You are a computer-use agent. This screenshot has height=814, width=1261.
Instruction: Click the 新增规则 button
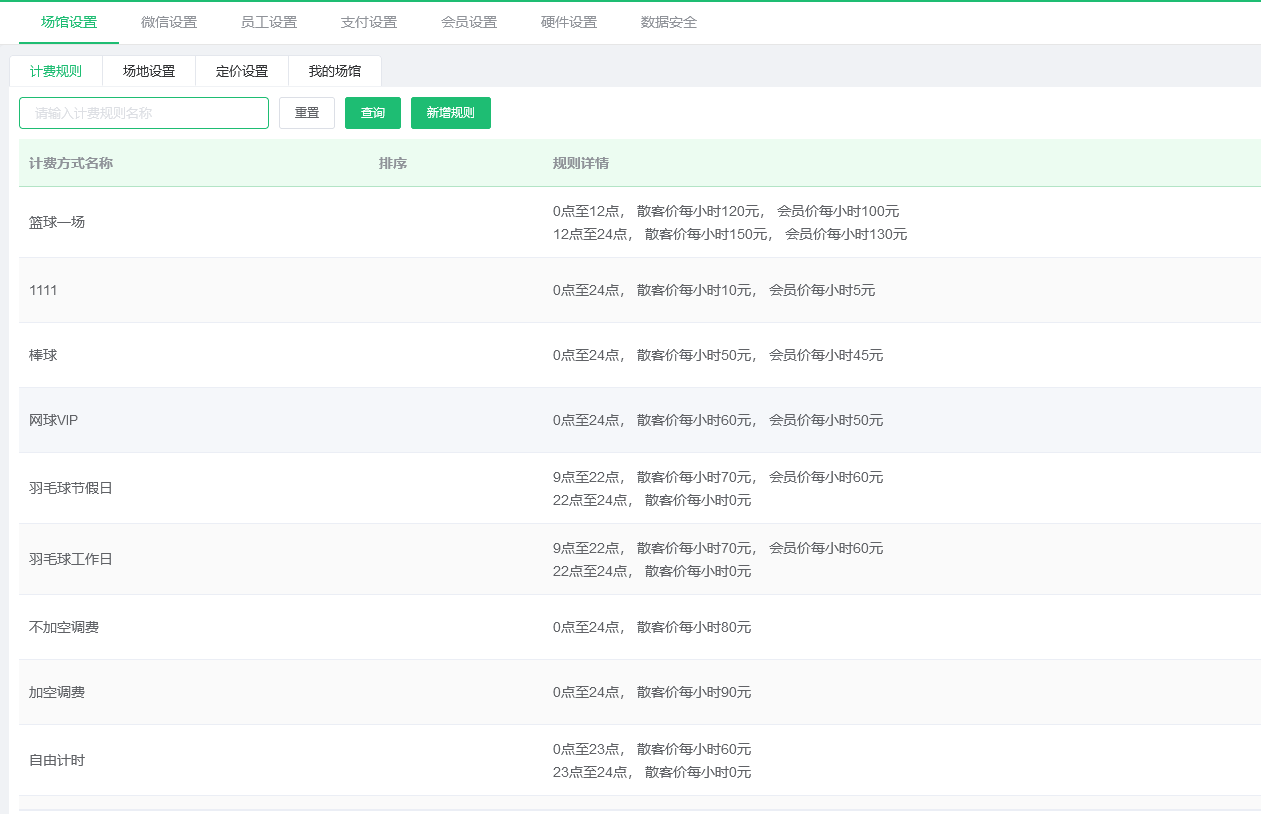(x=450, y=113)
